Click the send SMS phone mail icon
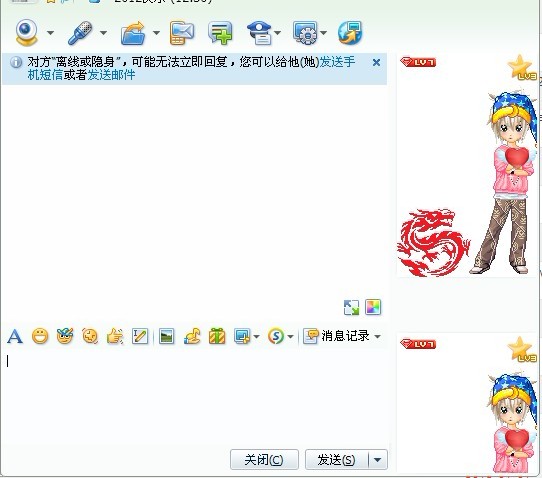The height and width of the screenshot is (478, 542). 182,33
